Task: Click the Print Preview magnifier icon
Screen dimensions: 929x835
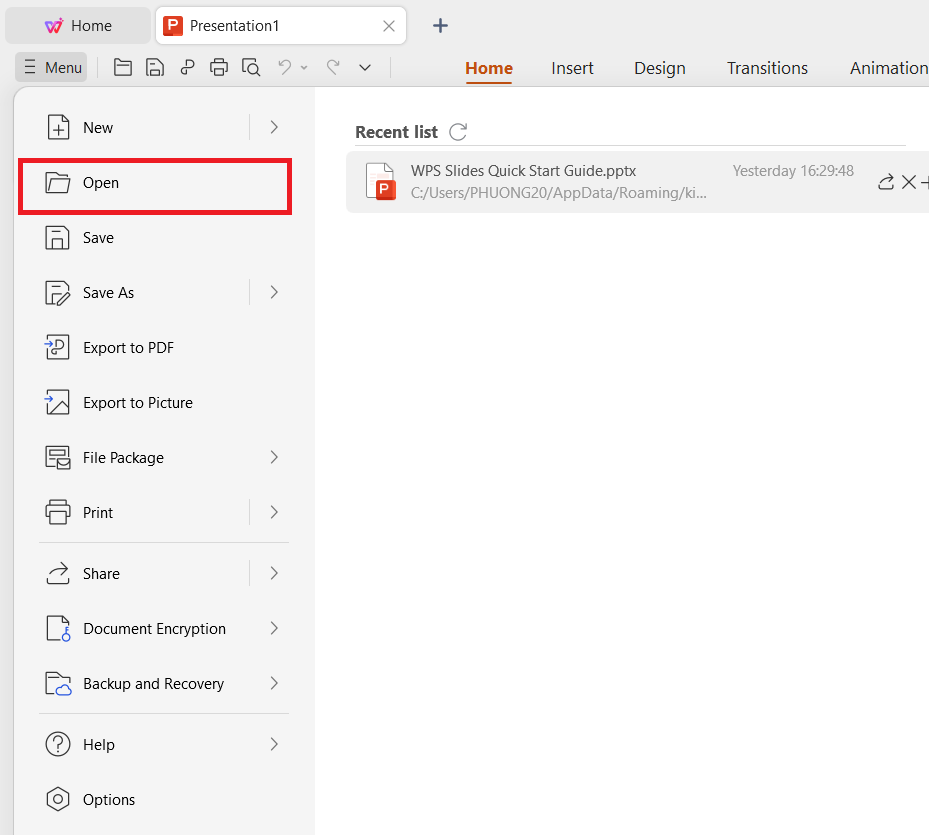Action: [251, 68]
